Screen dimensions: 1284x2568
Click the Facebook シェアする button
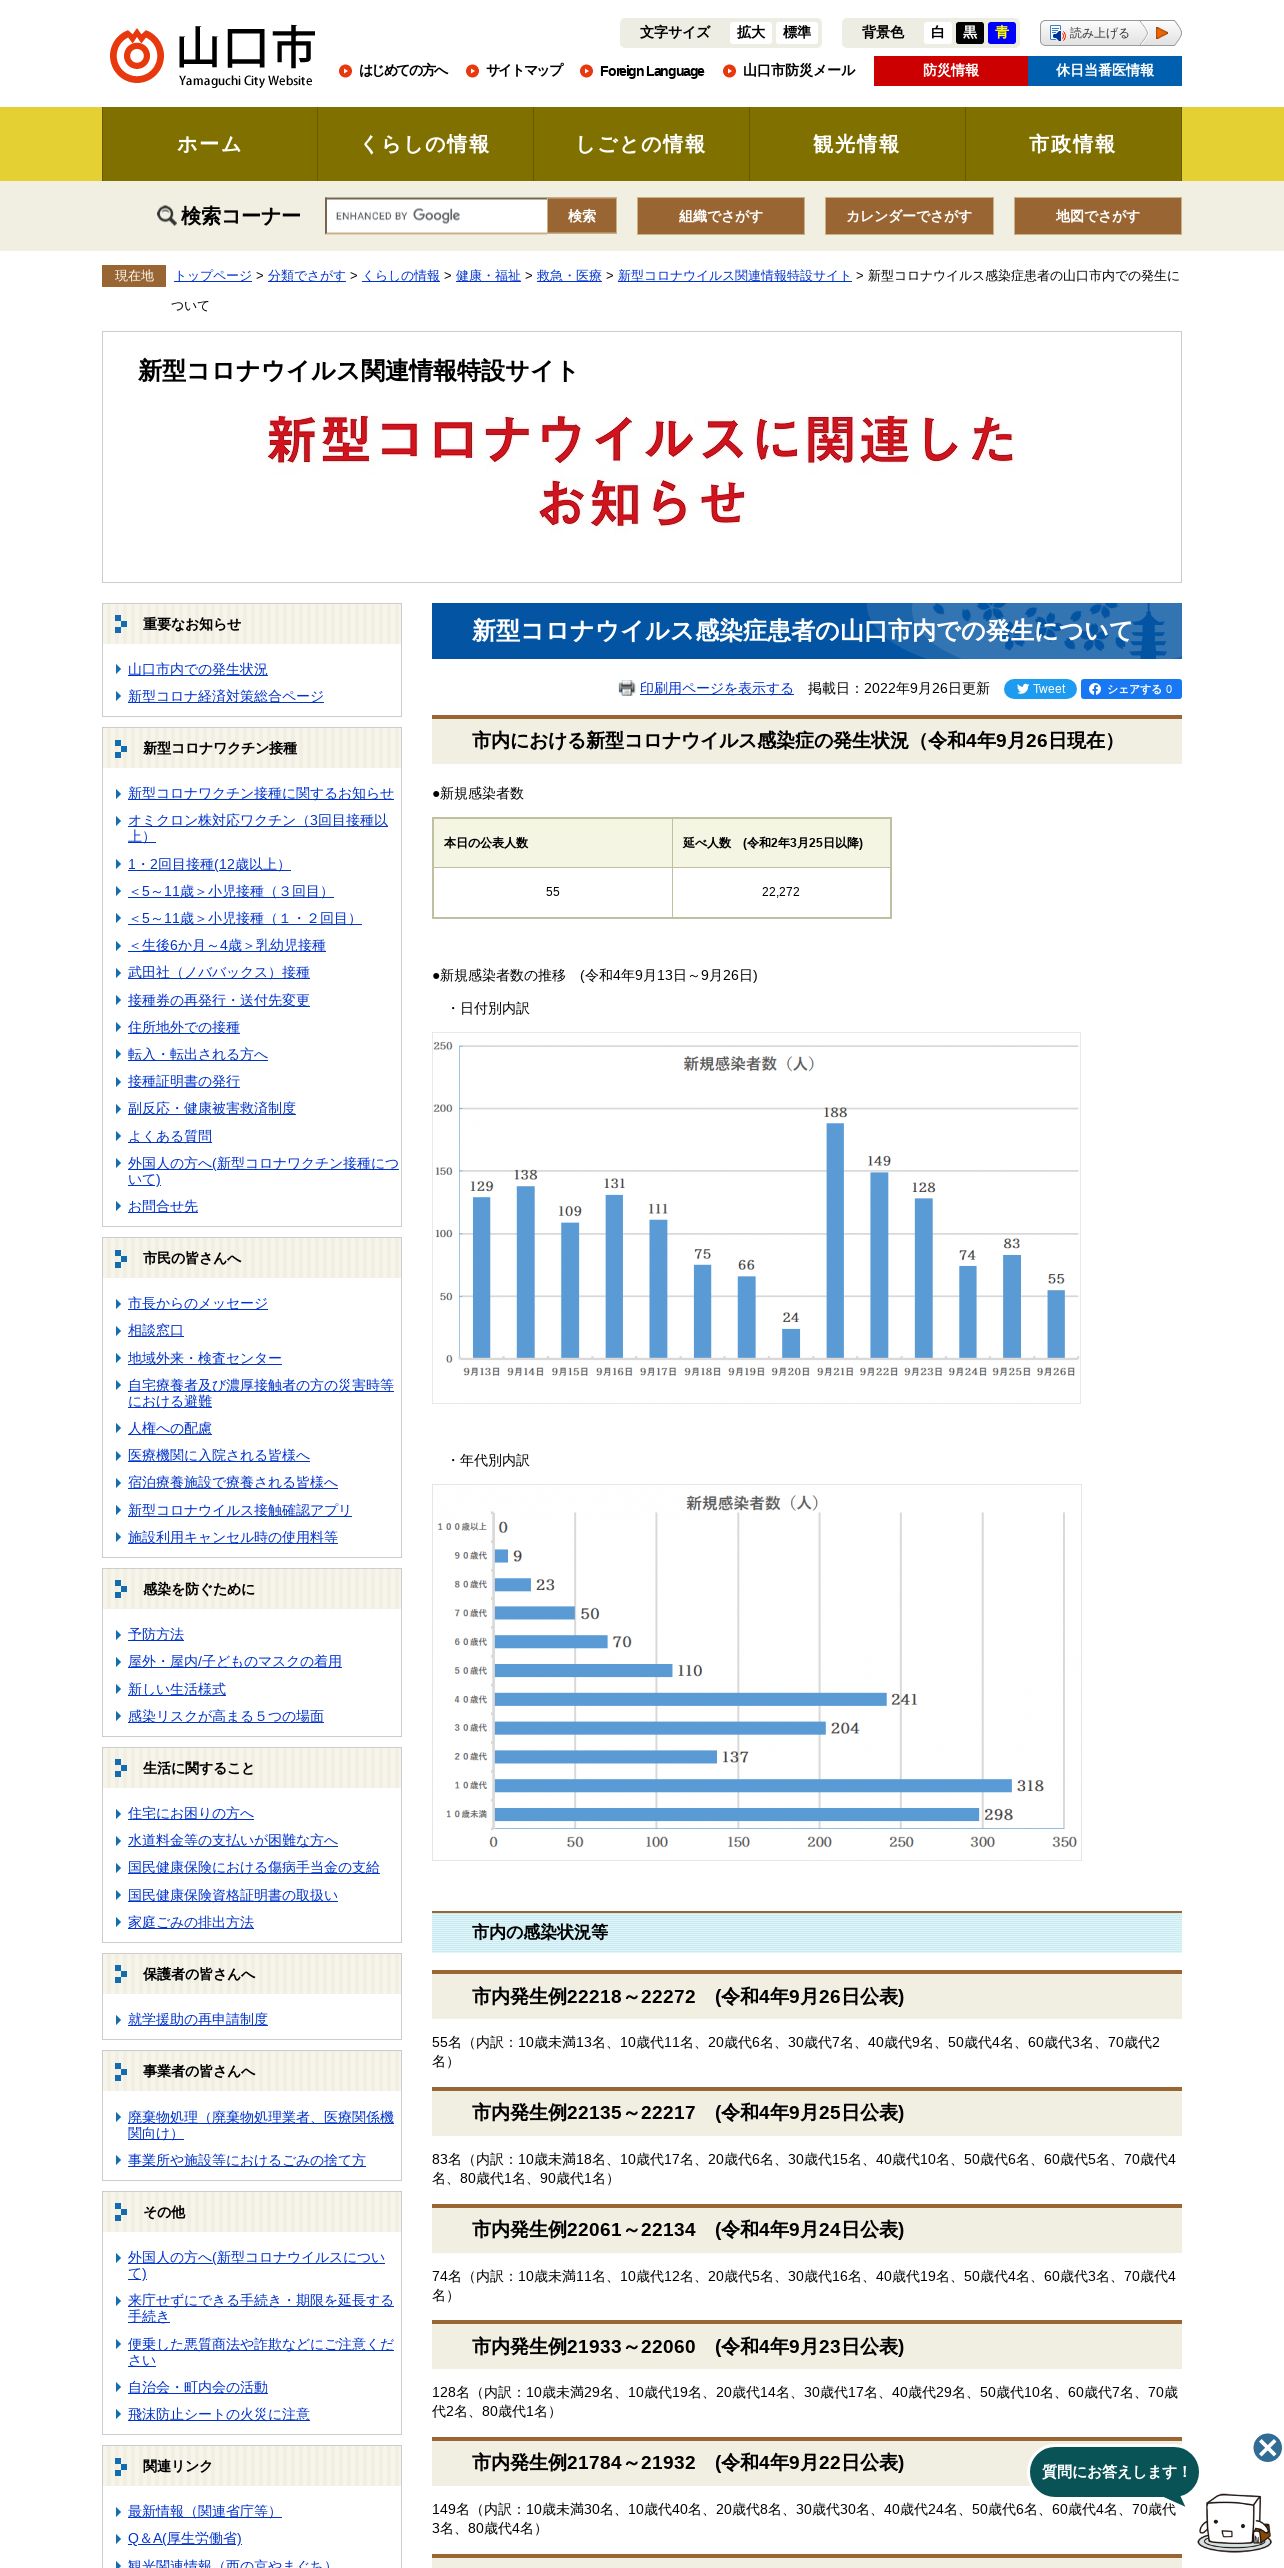(x=1131, y=689)
